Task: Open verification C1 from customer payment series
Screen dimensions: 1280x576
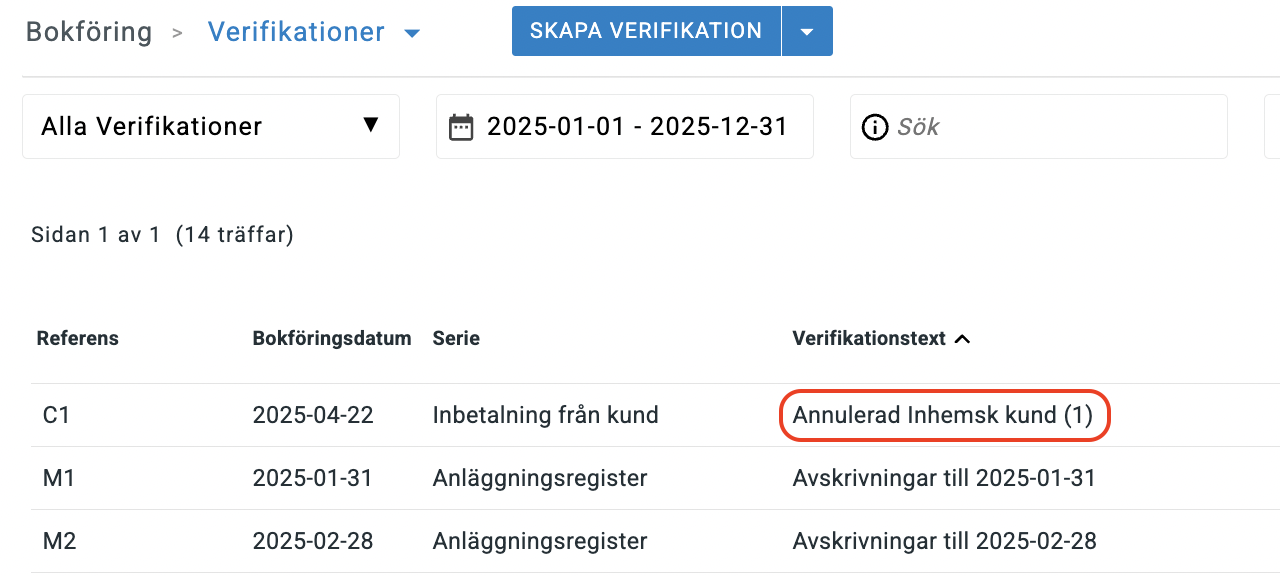Action: (x=56, y=414)
